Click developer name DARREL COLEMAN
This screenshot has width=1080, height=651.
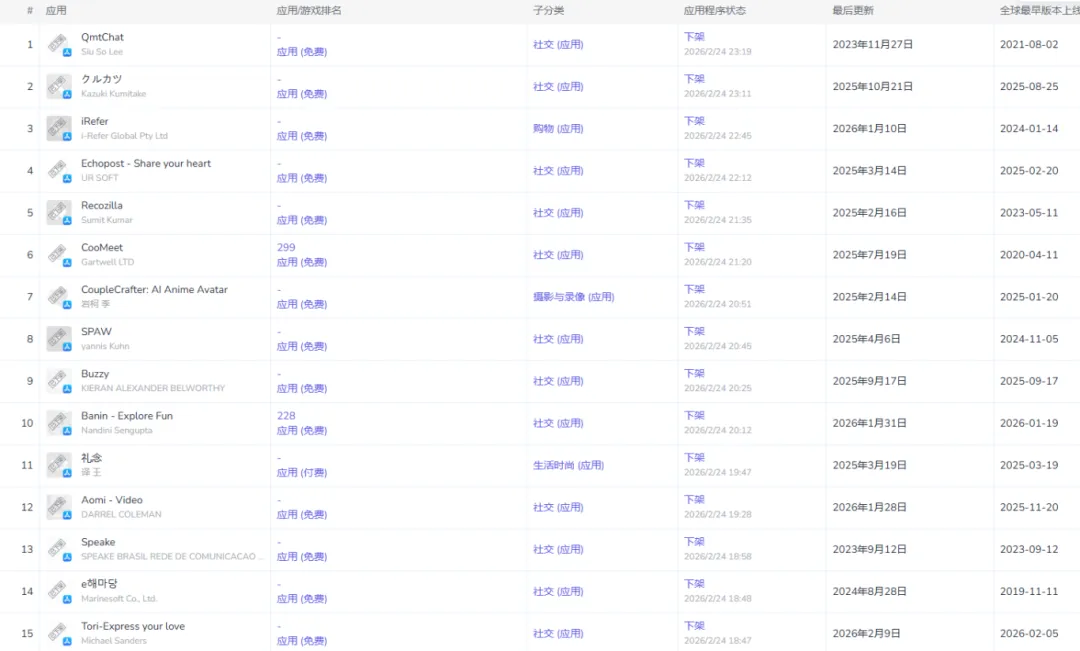point(121,514)
